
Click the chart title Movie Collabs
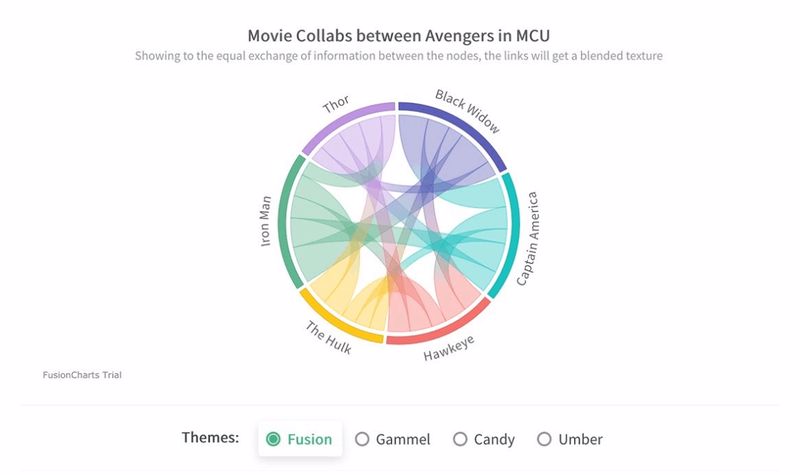[x=398, y=36]
